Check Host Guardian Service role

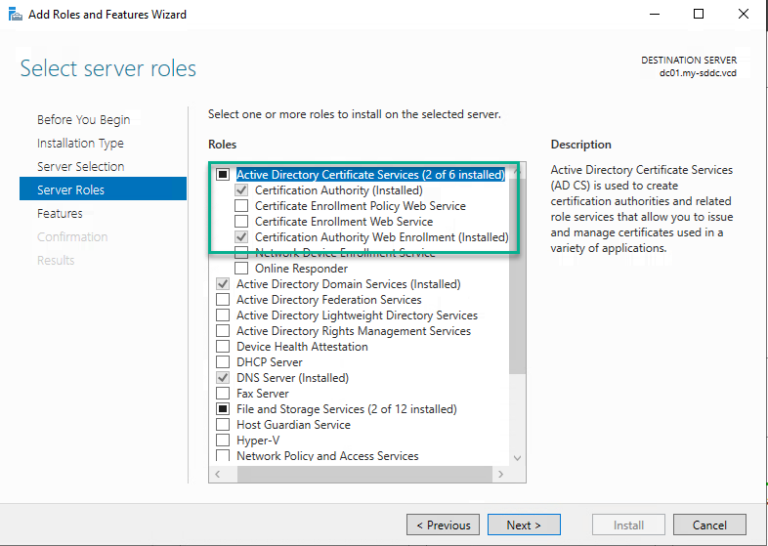223,425
